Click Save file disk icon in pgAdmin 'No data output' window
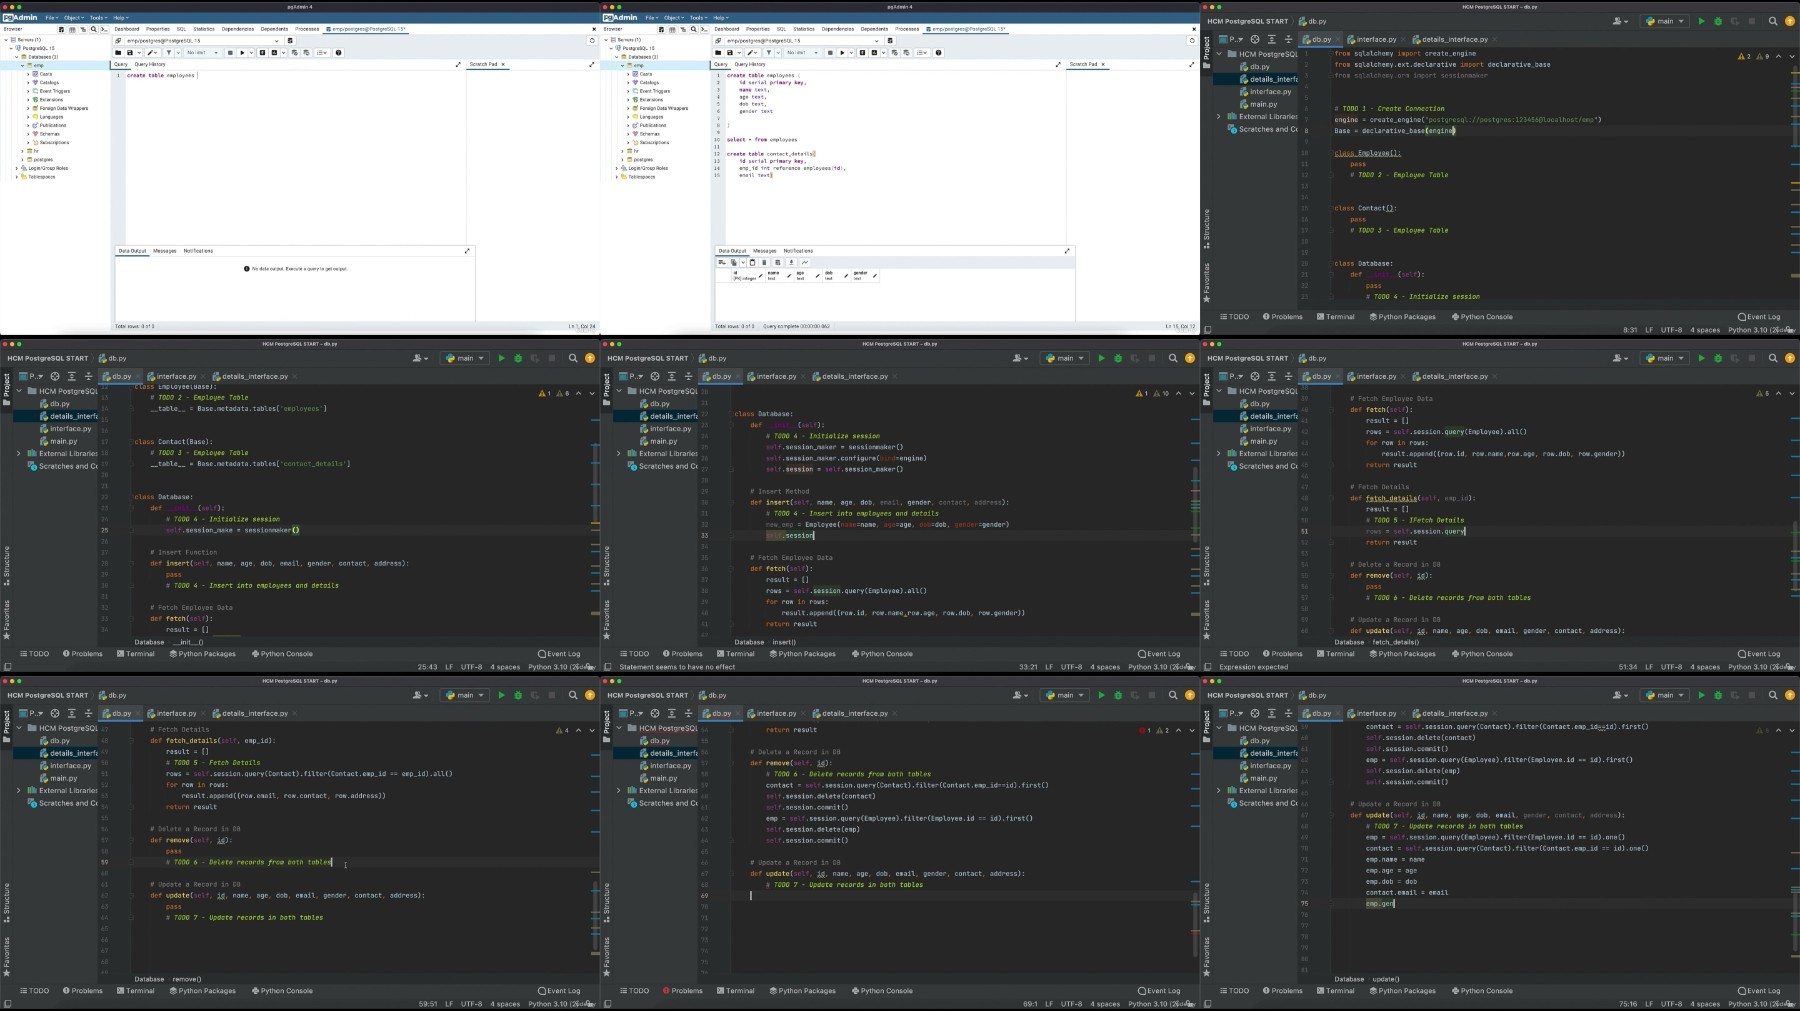The width and height of the screenshot is (1800, 1011). click(x=130, y=53)
